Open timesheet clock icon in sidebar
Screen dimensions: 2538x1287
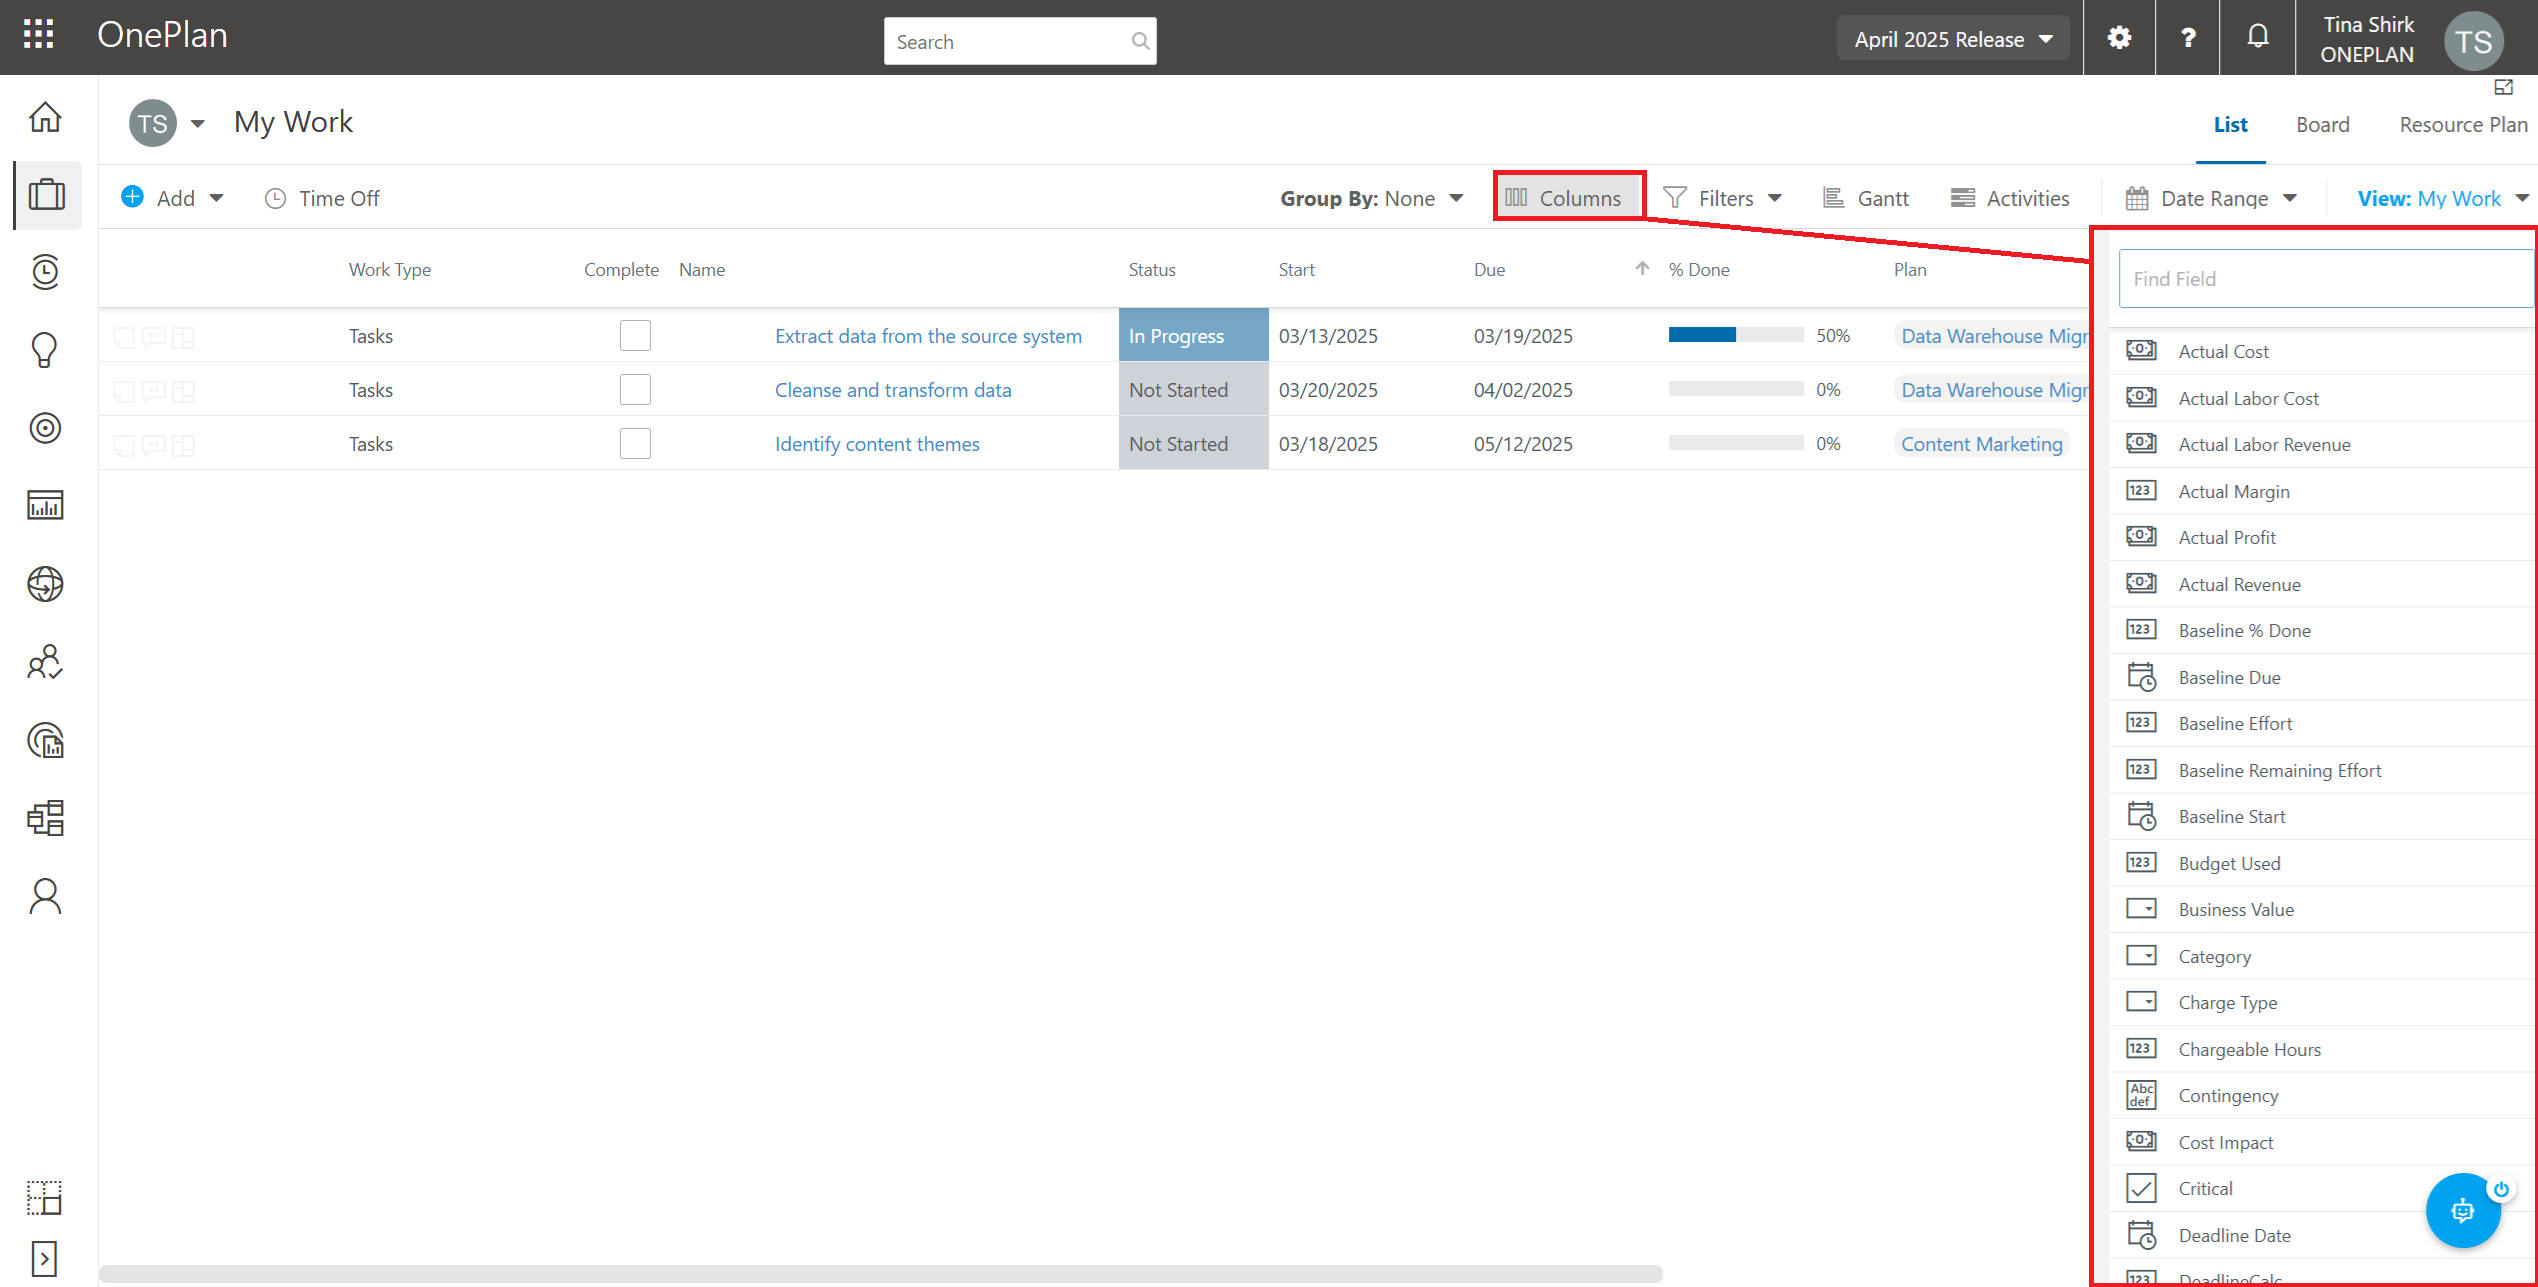(x=45, y=272)
